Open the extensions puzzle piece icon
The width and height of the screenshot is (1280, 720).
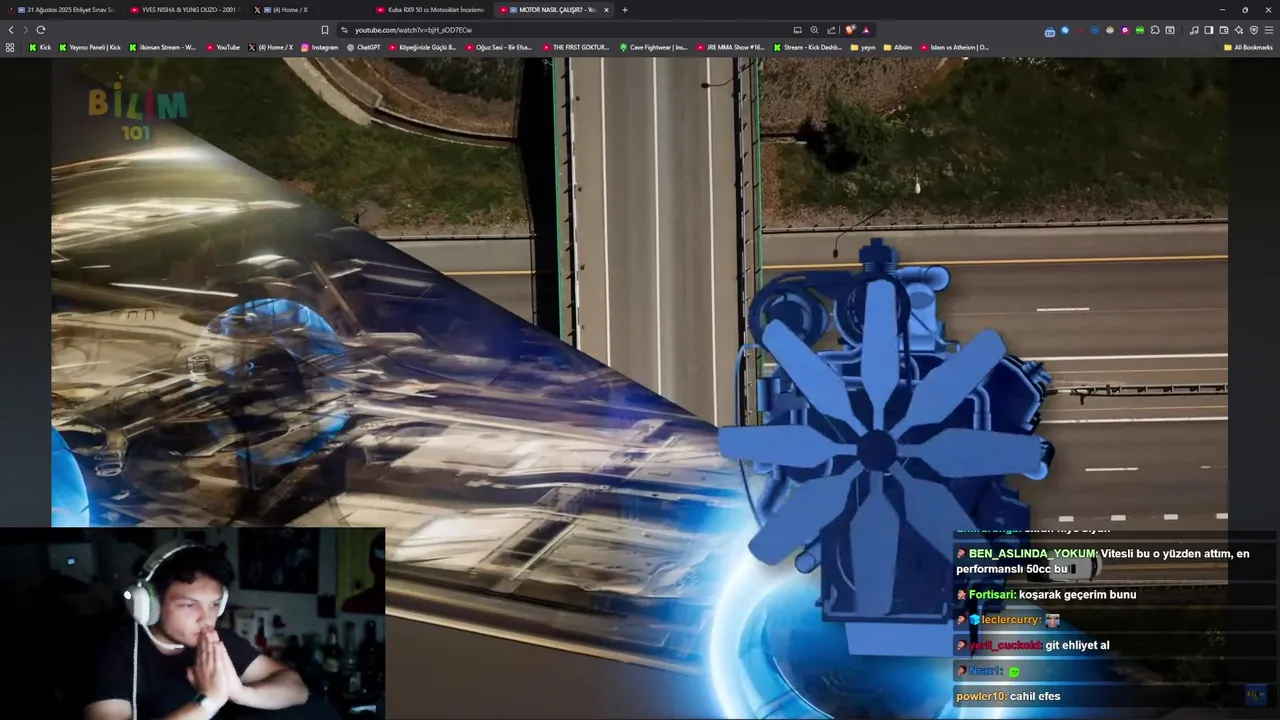click(x=1154, y=30)
